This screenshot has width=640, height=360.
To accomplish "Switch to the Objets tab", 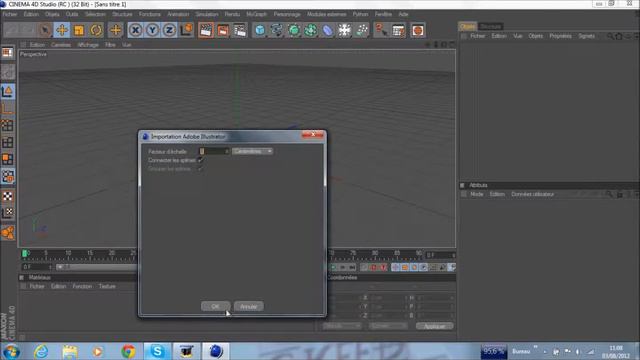I will [x=468, y=26].
